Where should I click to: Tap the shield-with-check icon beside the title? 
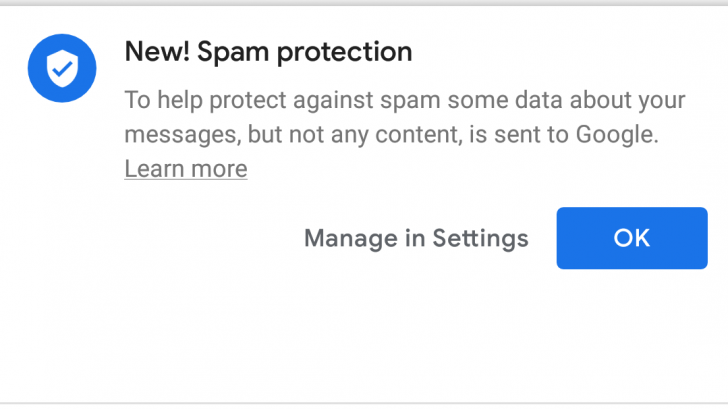[x=62, y=69]
